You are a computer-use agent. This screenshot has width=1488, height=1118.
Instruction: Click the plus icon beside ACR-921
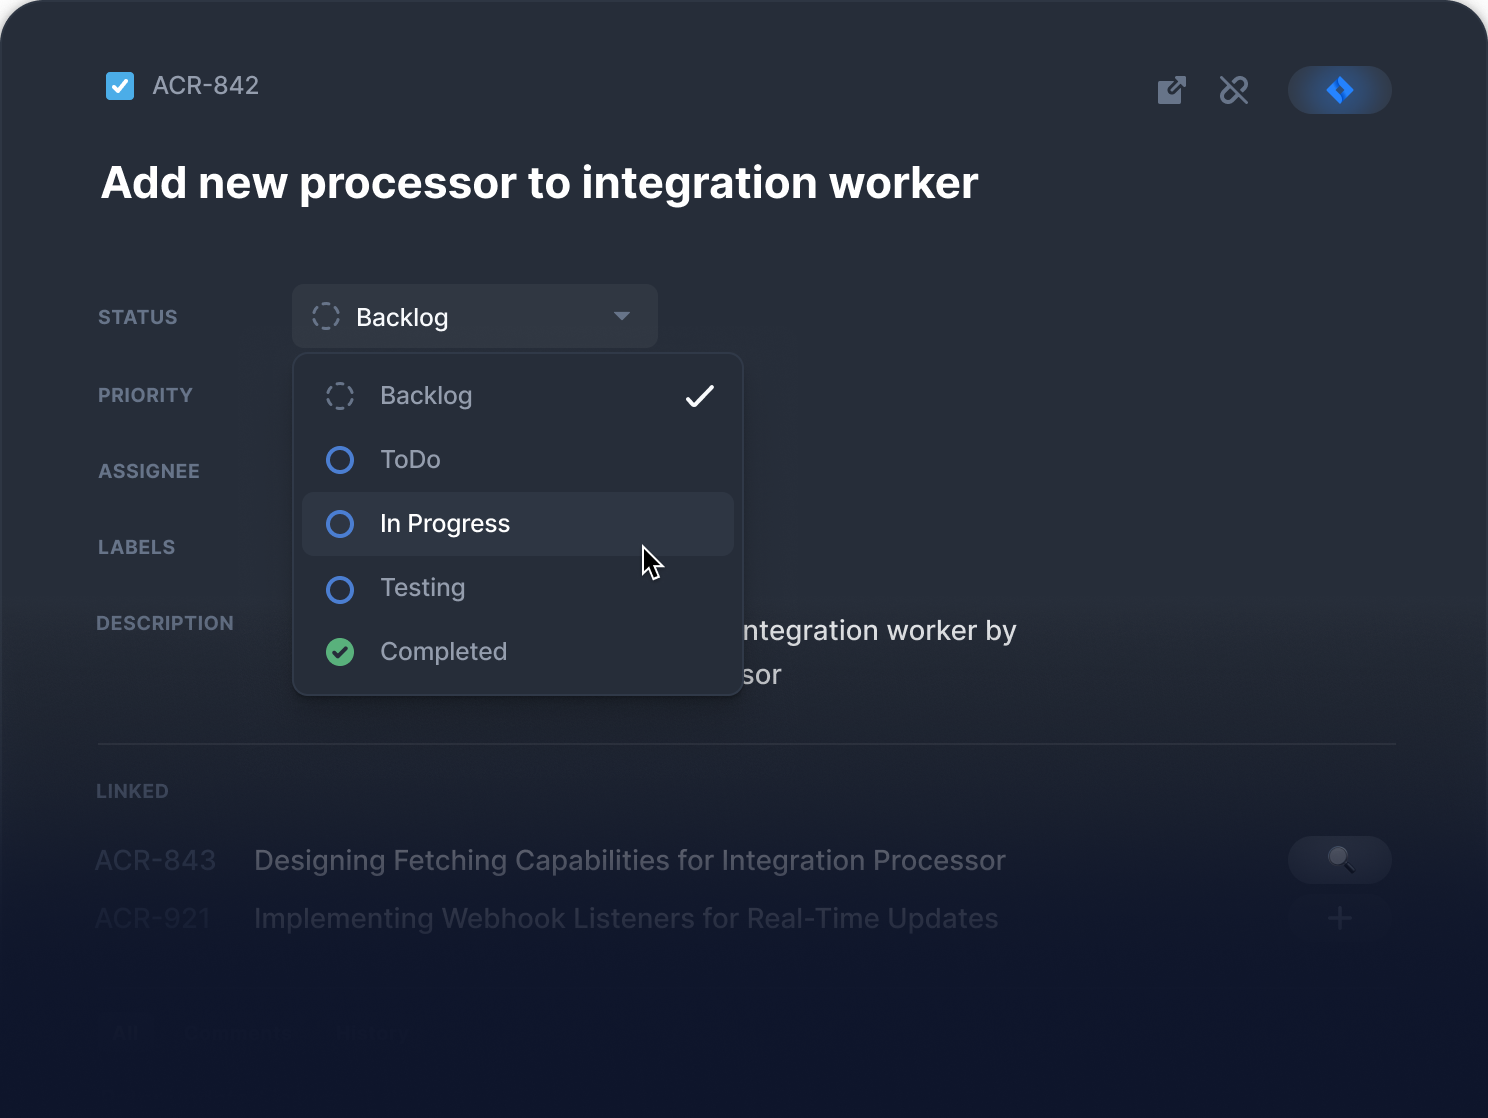point(1339,918)
